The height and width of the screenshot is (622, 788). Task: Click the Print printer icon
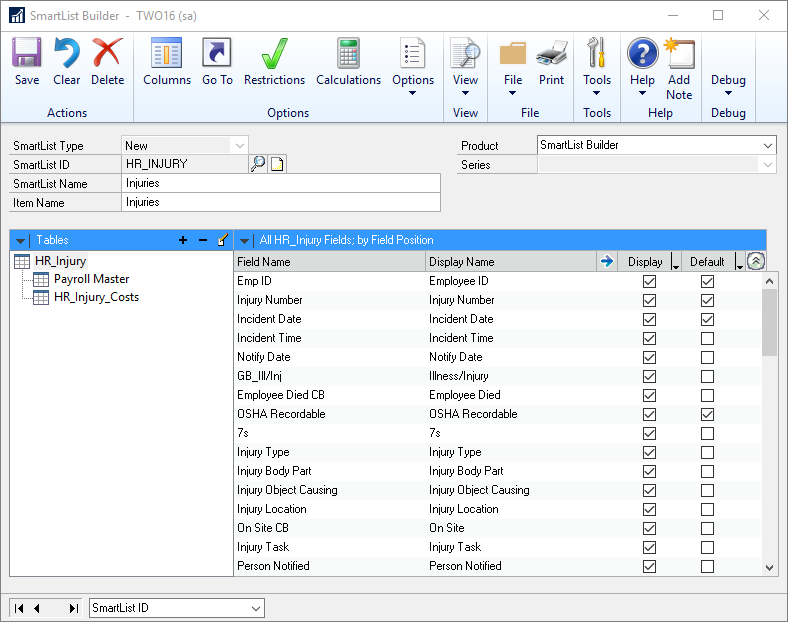[551, 54]
